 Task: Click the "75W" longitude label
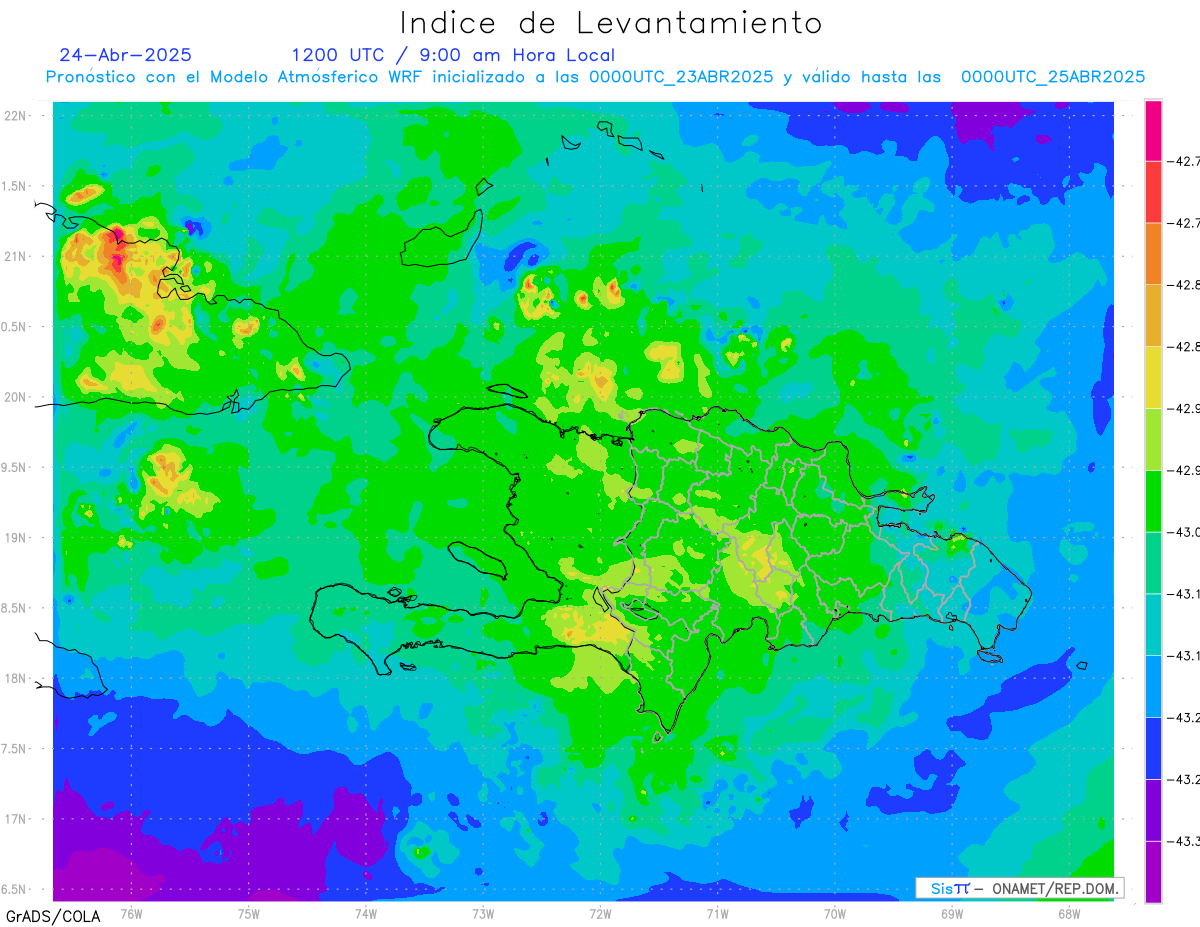[248, 914]
